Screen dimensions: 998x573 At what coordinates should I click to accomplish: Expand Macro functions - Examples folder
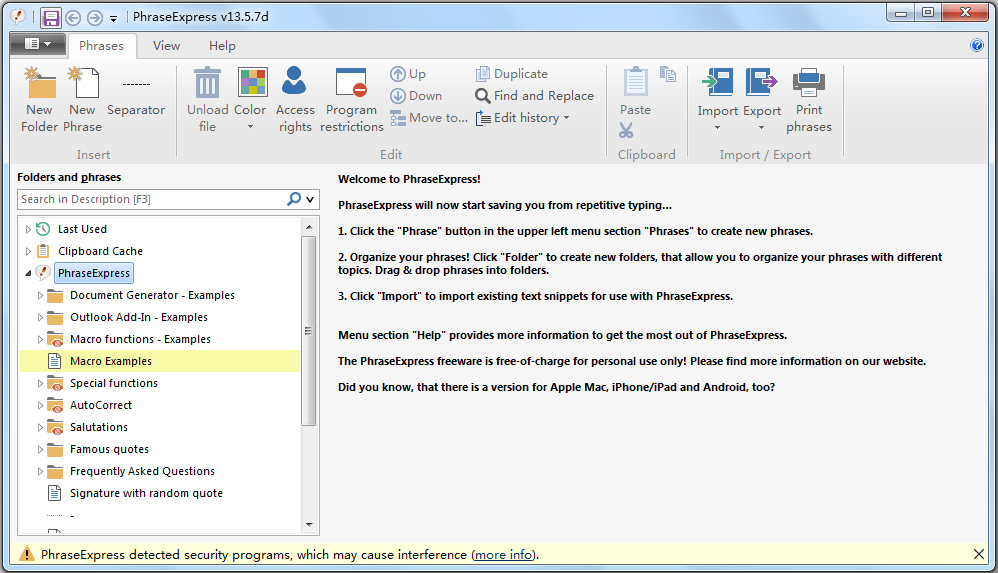pos(40,339)
